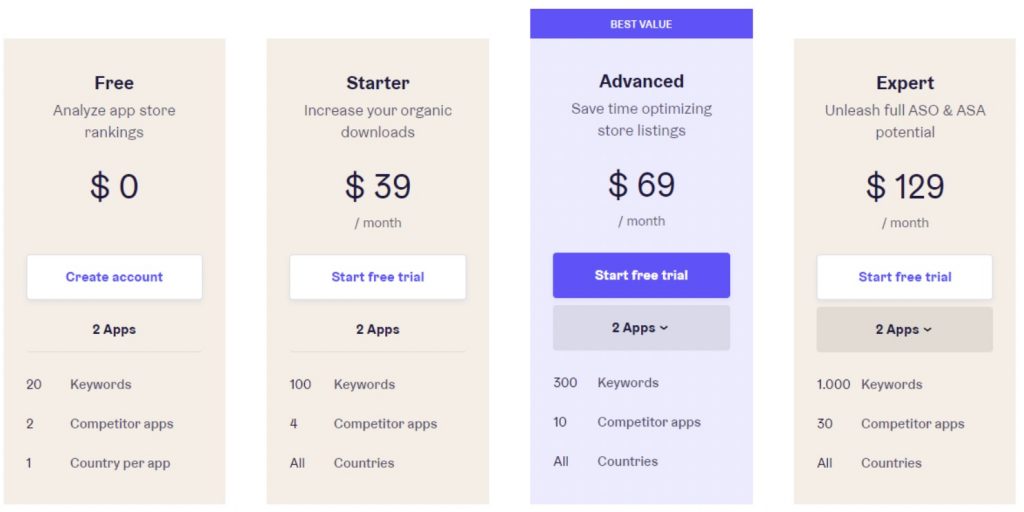The image size is (1024, 512).
Task: Select the Expert plan heading
Action: tap(904, 83)
